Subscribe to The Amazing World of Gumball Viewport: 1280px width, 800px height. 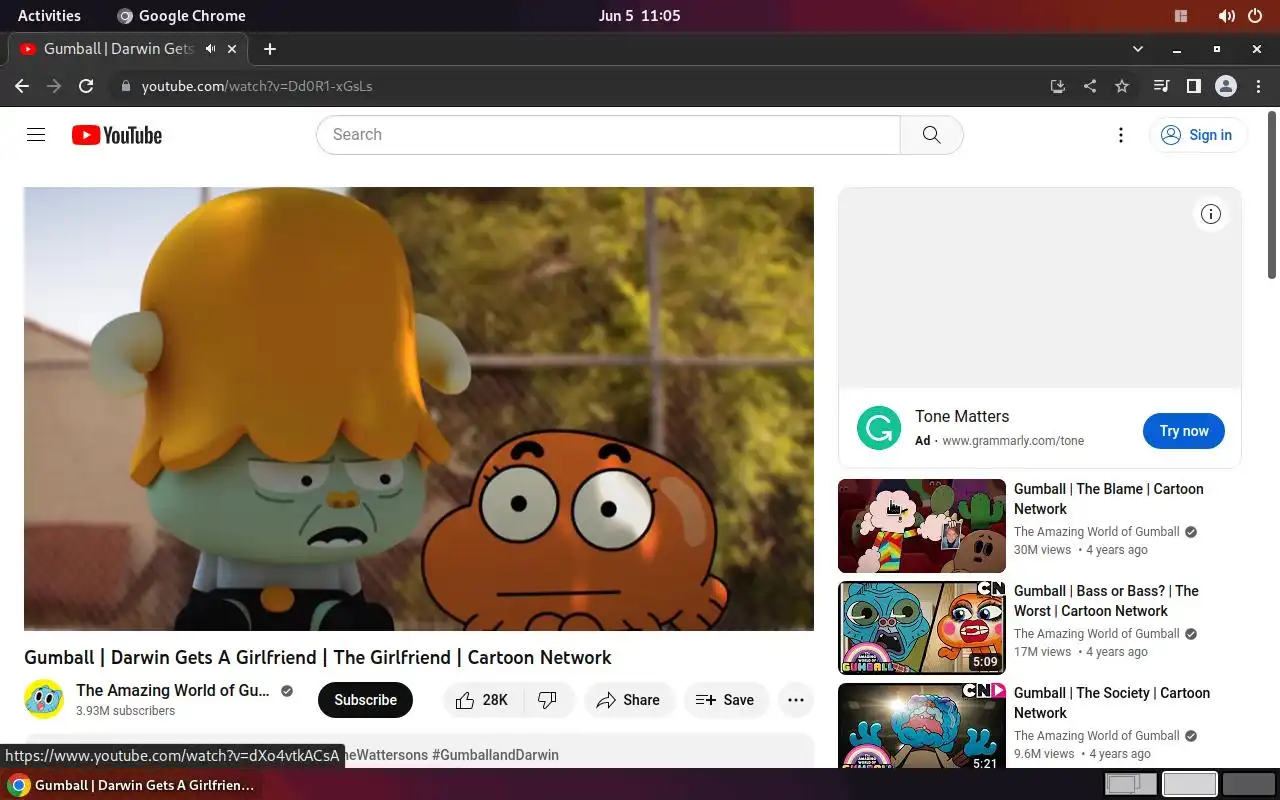[365, 700]
